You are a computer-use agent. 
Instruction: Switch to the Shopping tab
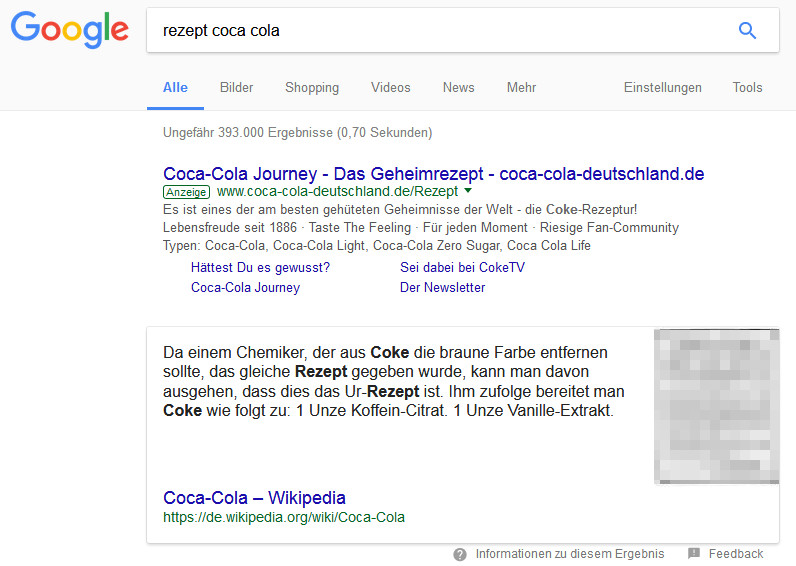pos(312,88)
